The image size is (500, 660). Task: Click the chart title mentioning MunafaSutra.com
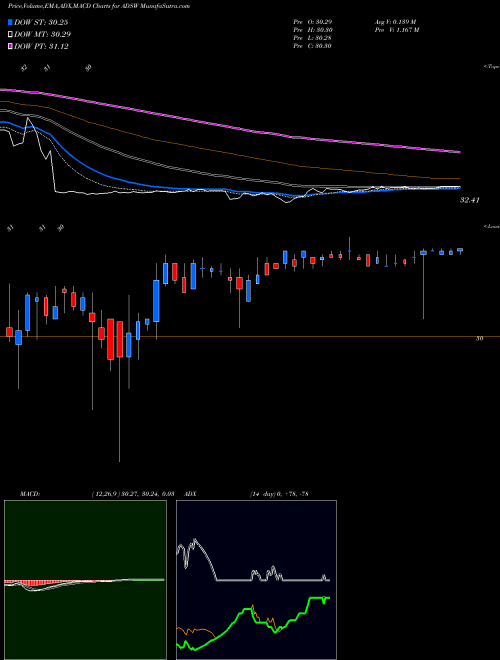click(x=99, y=6)
